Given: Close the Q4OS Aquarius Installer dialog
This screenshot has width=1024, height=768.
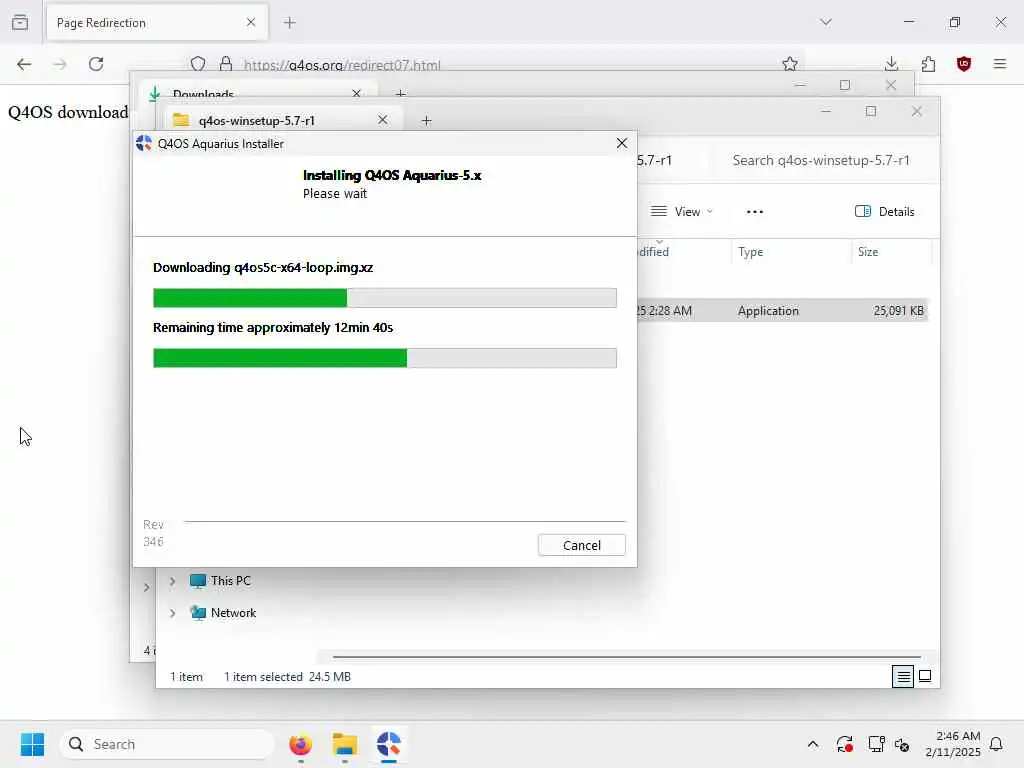Looking at the screenshot, I should point(622,143).
